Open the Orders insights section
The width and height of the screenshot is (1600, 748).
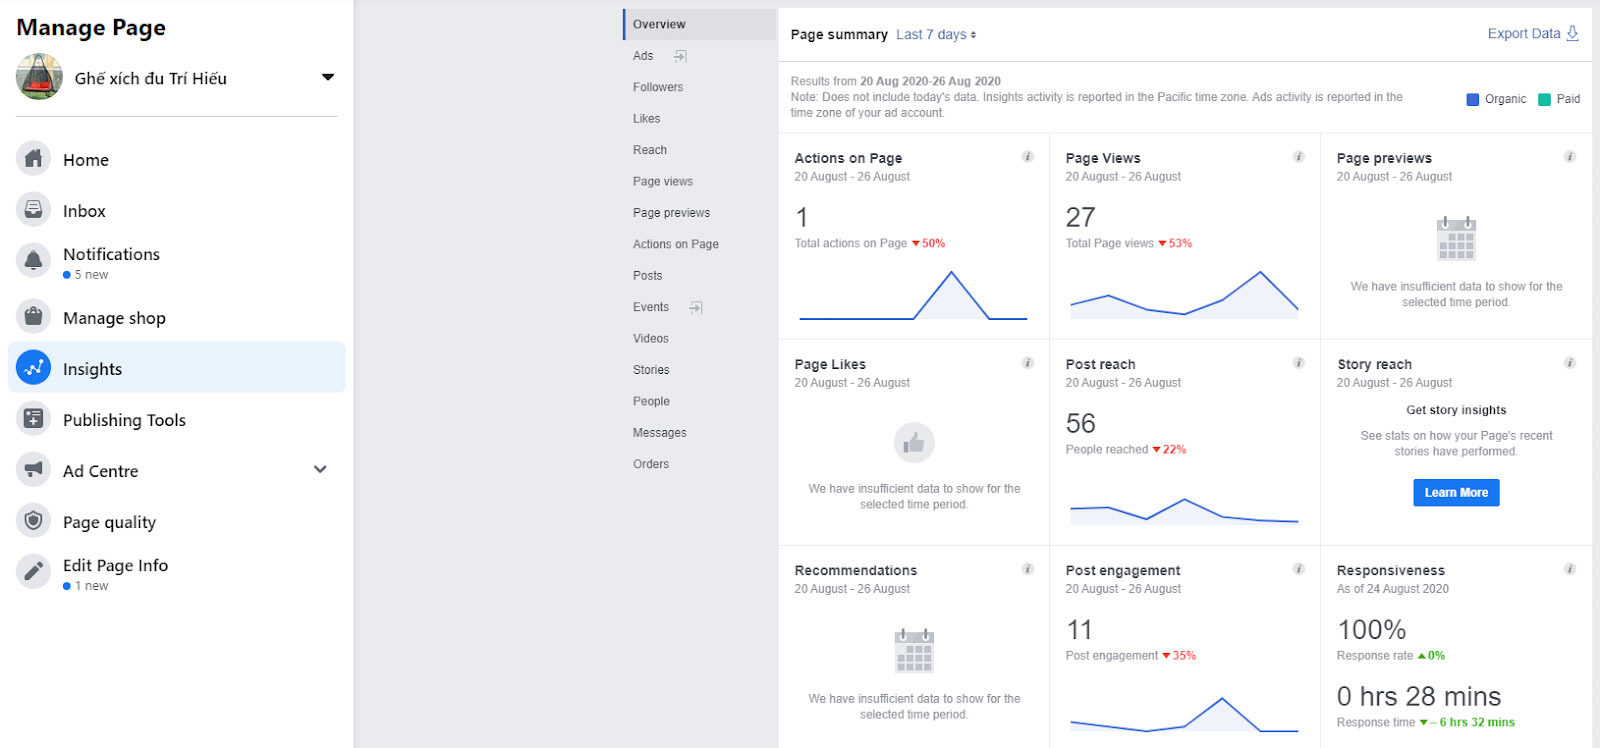tap(651, 464)
